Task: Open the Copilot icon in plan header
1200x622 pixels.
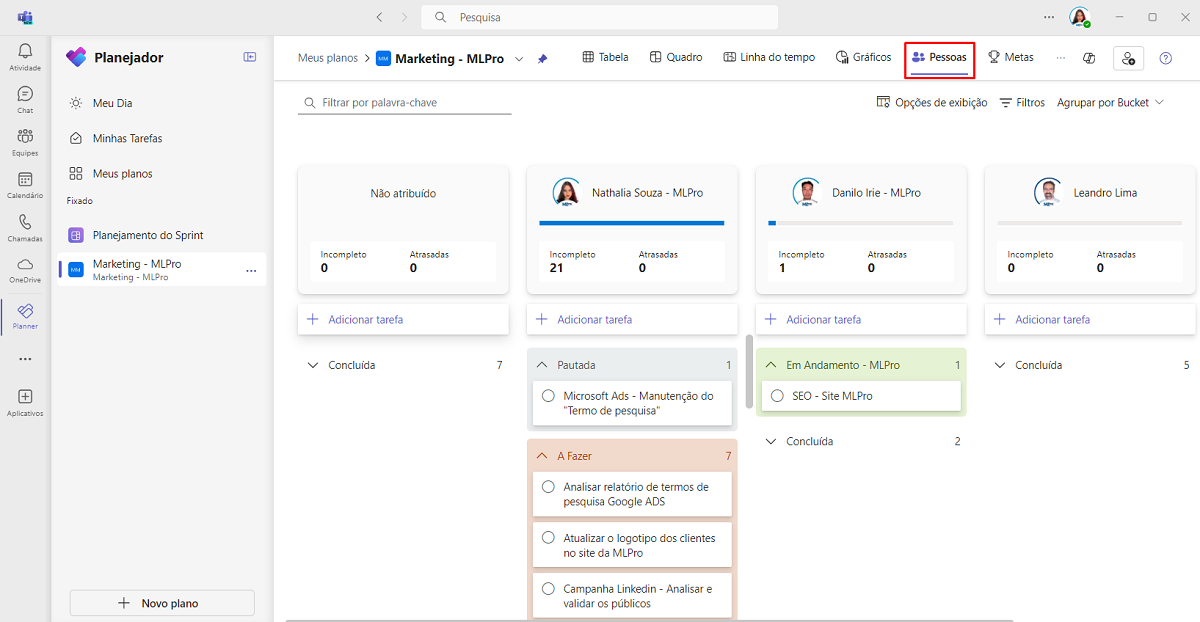Action: coord(1089,58)
